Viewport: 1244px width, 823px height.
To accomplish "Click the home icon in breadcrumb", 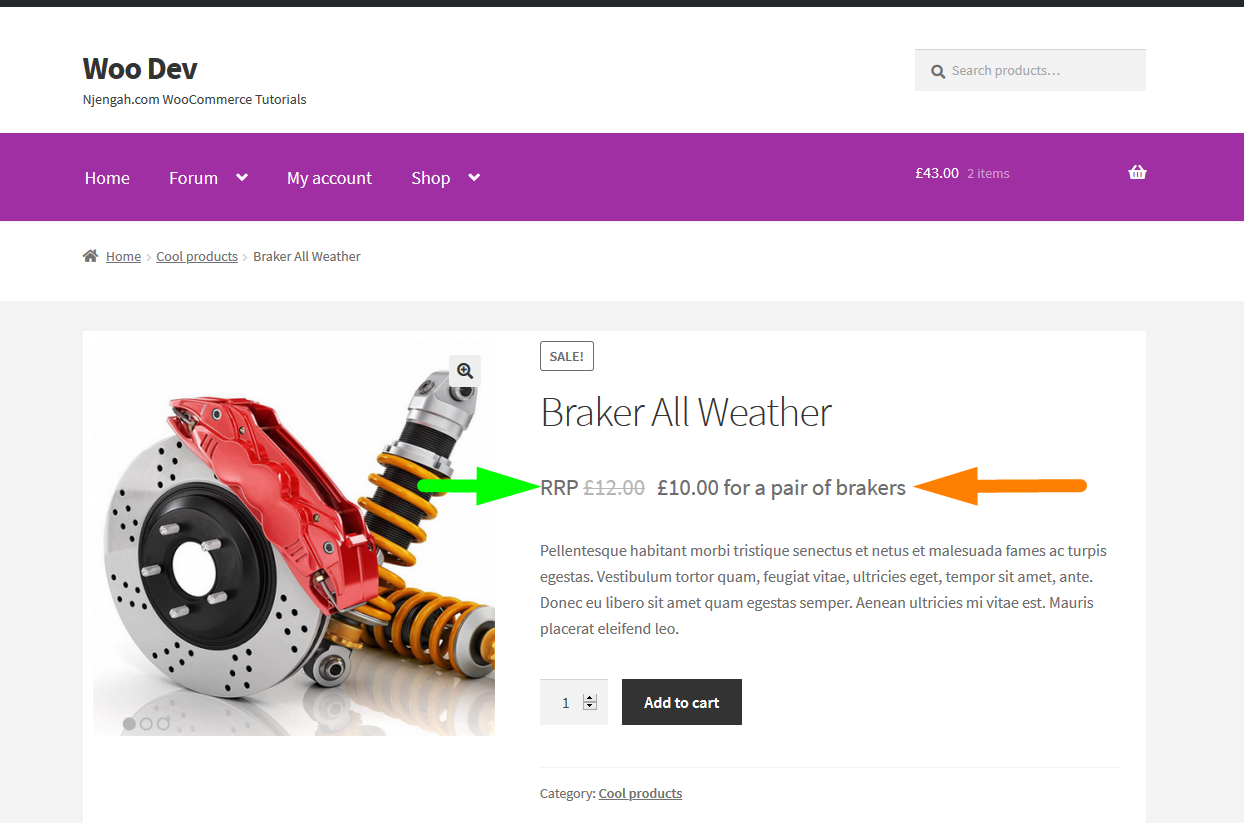I will 91,256.
